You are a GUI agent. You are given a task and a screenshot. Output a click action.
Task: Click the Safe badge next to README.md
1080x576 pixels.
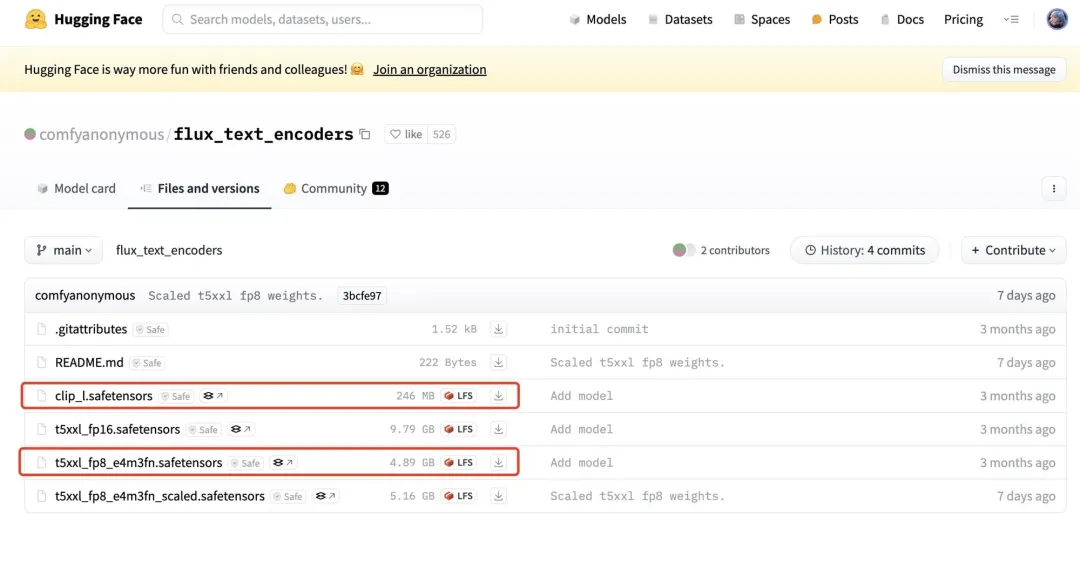pos(147,363)
